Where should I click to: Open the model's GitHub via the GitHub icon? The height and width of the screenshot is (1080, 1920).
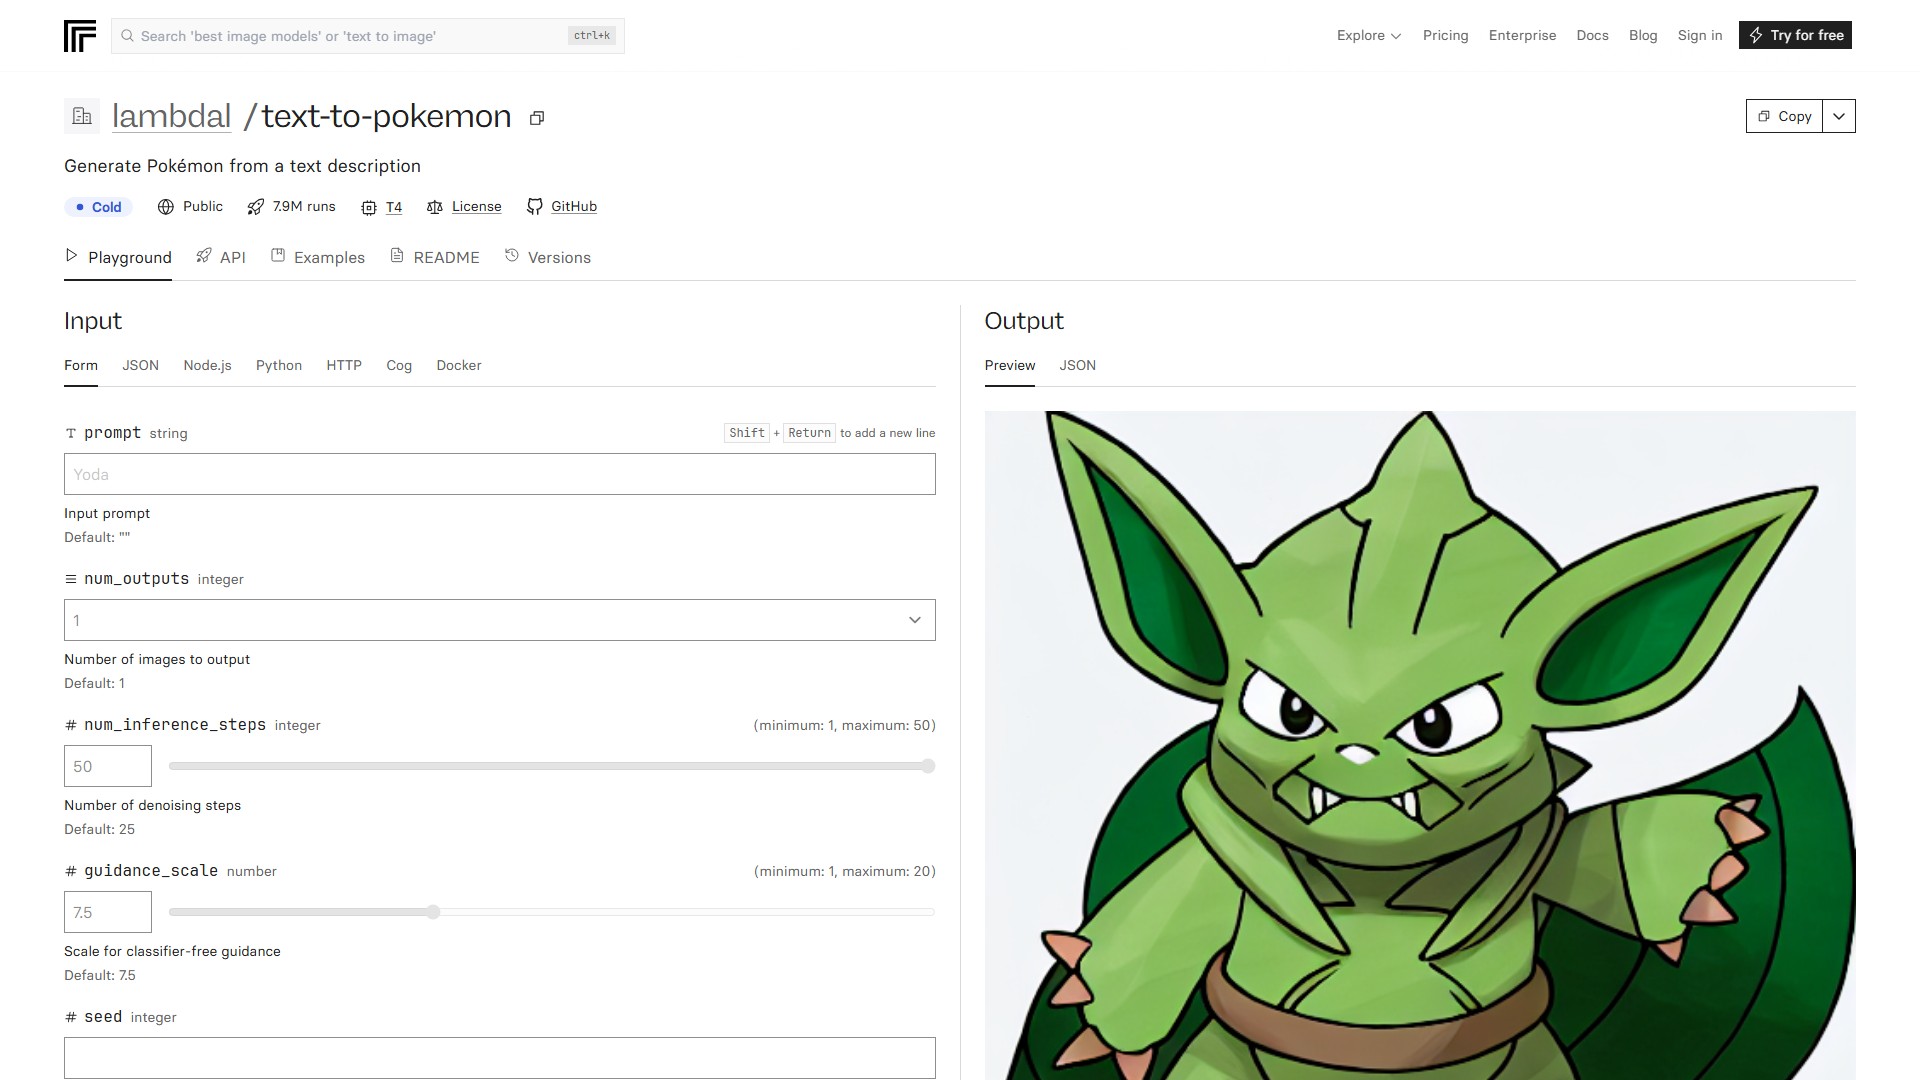tap(535, 207)
